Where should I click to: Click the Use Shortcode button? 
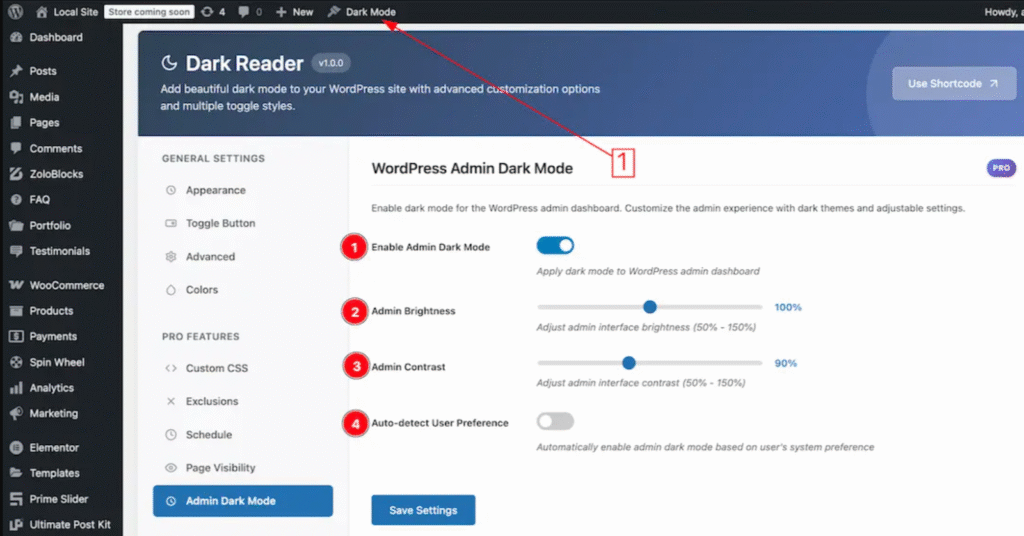tap(954, 84)
